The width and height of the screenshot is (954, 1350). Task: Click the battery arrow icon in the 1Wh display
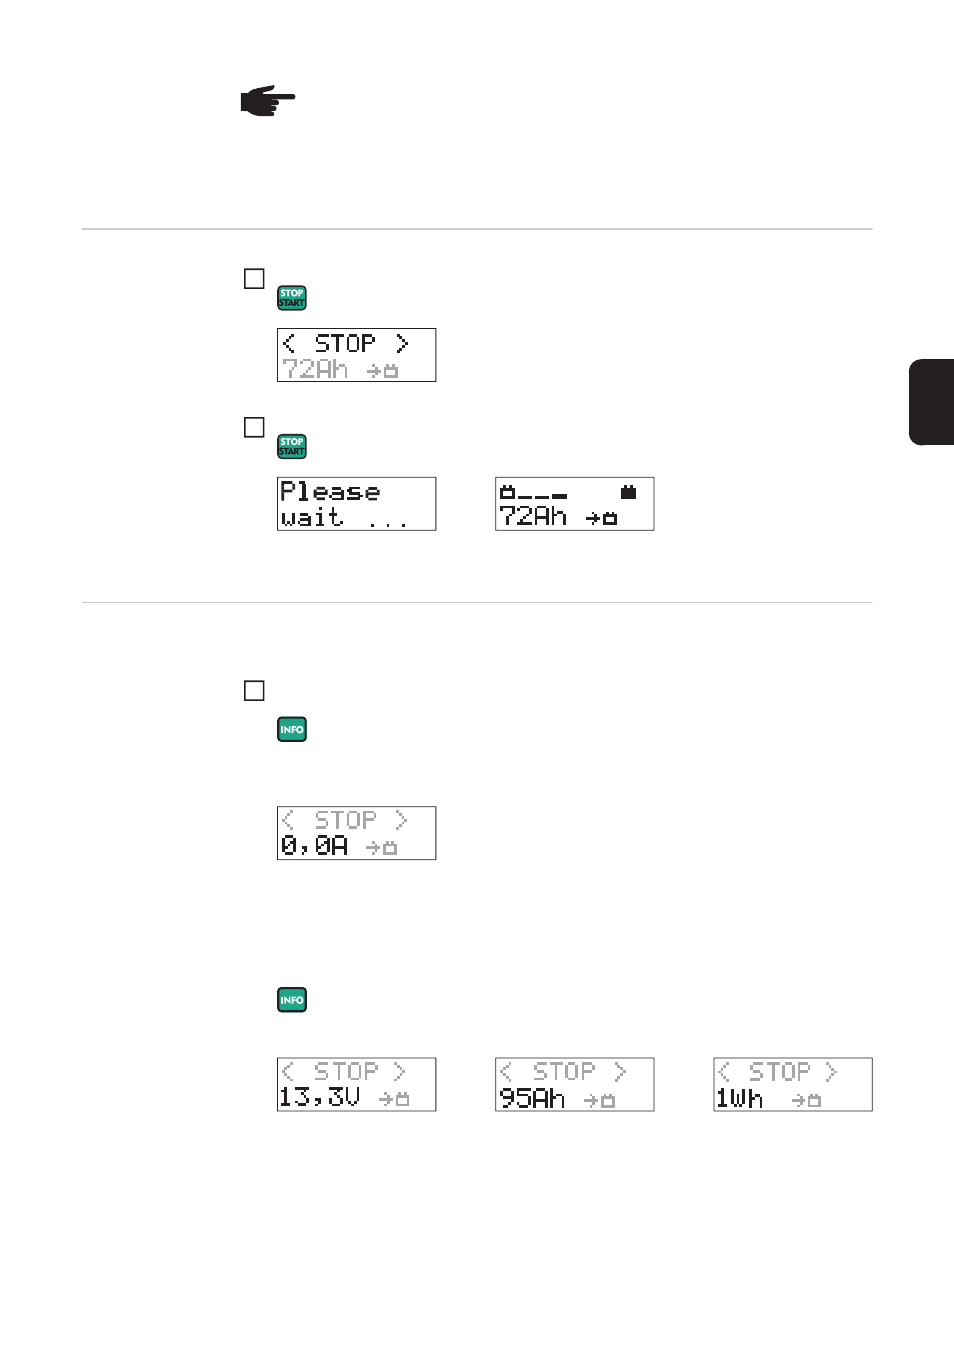(806, 1100)
